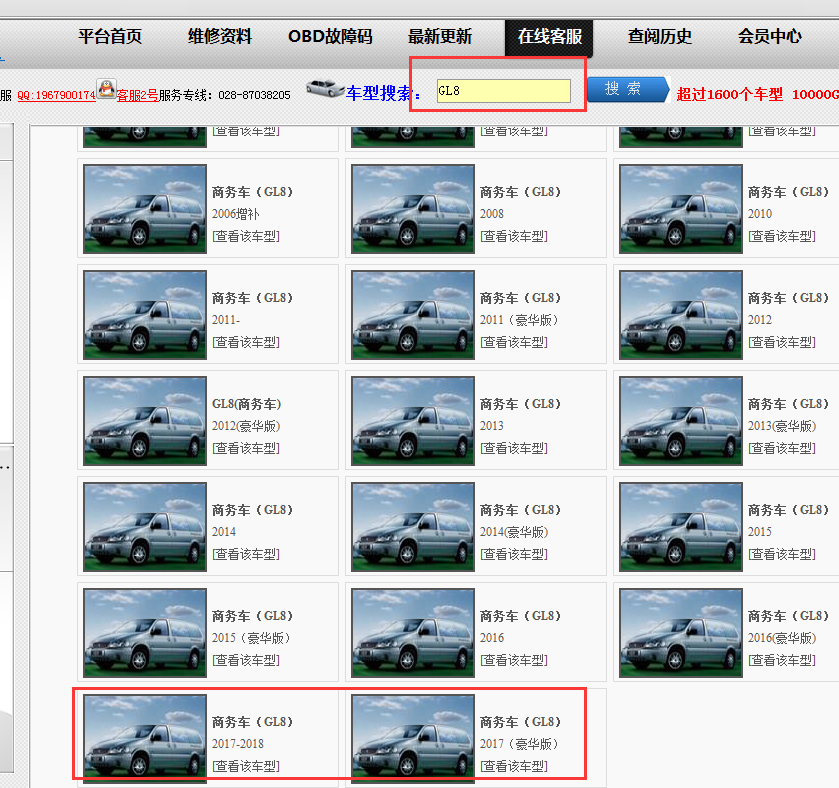
Task: Focus the 车型搜索 input field with GL8
Action: point(504,91)
